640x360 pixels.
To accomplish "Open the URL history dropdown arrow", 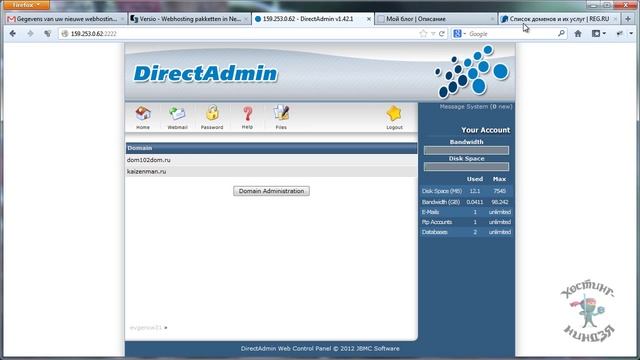I will (433, 34).
